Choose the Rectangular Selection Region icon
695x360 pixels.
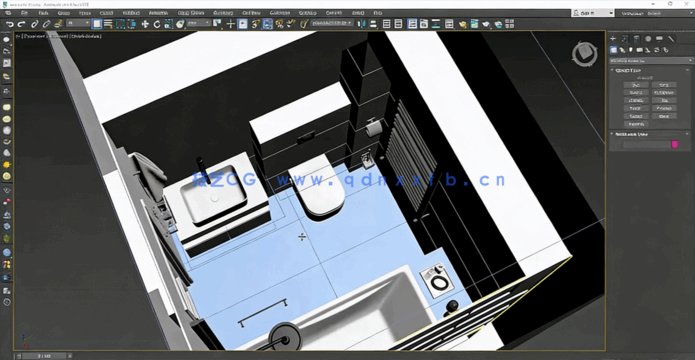click(120, 24)
